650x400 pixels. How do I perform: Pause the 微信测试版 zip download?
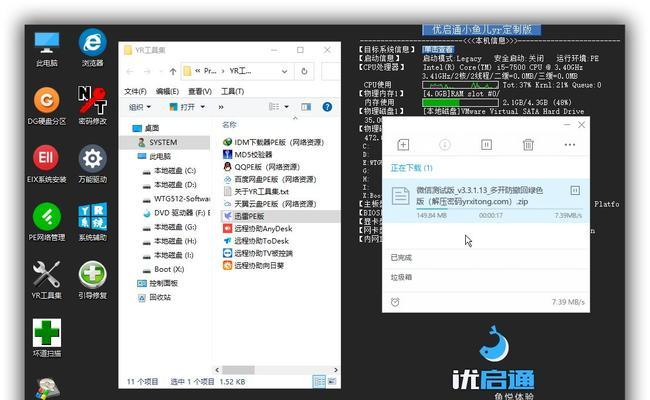(x=575, y=190)
